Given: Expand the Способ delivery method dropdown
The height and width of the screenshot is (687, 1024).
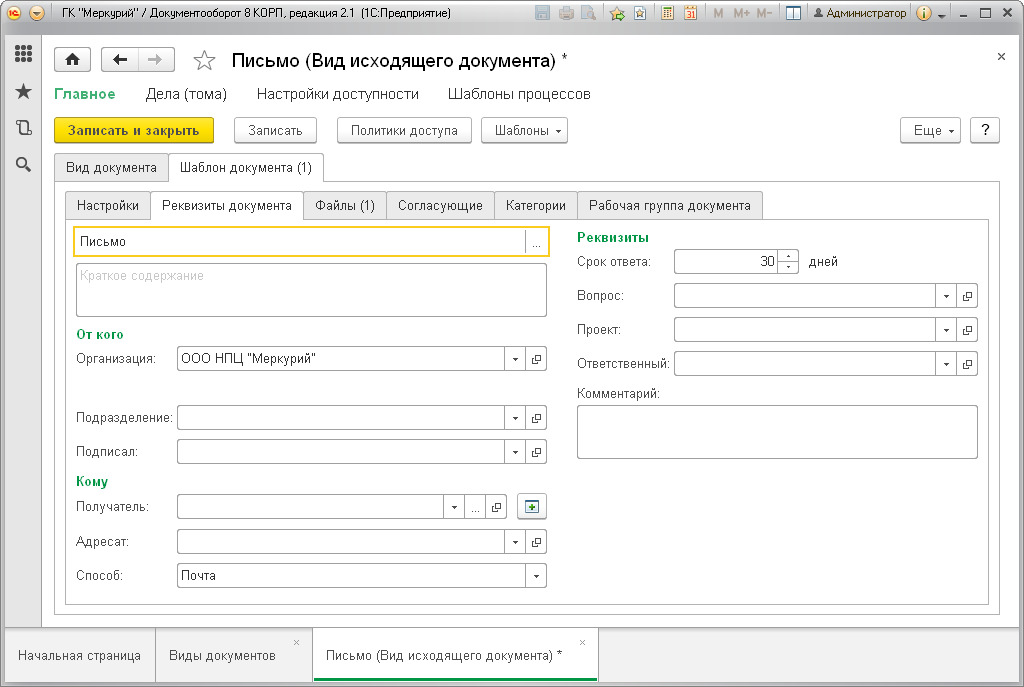Looking at the screenshot, I should (536, 576).
